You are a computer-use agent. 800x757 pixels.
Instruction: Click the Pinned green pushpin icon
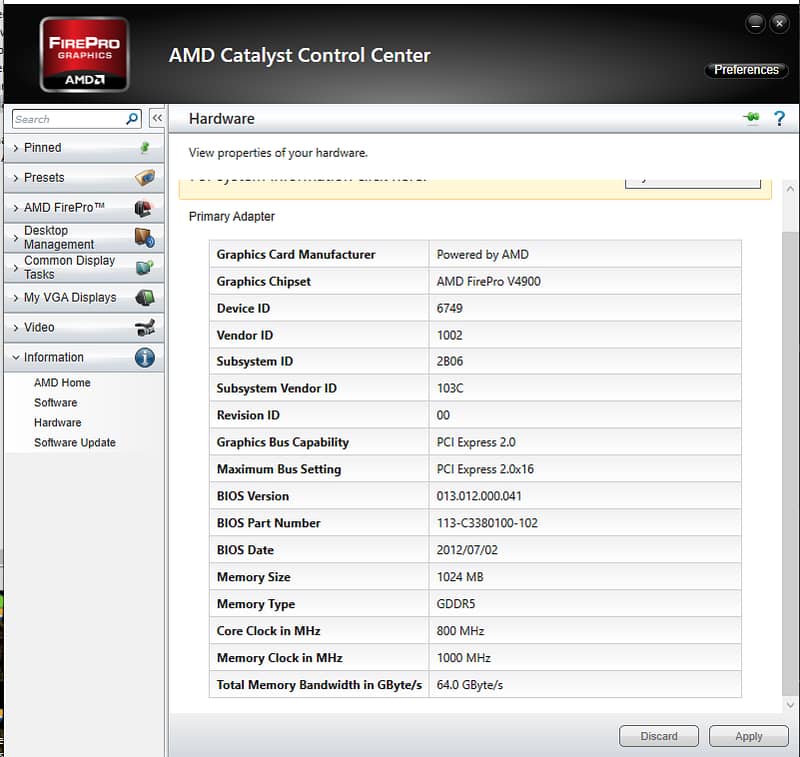click(x=145, y=147)
